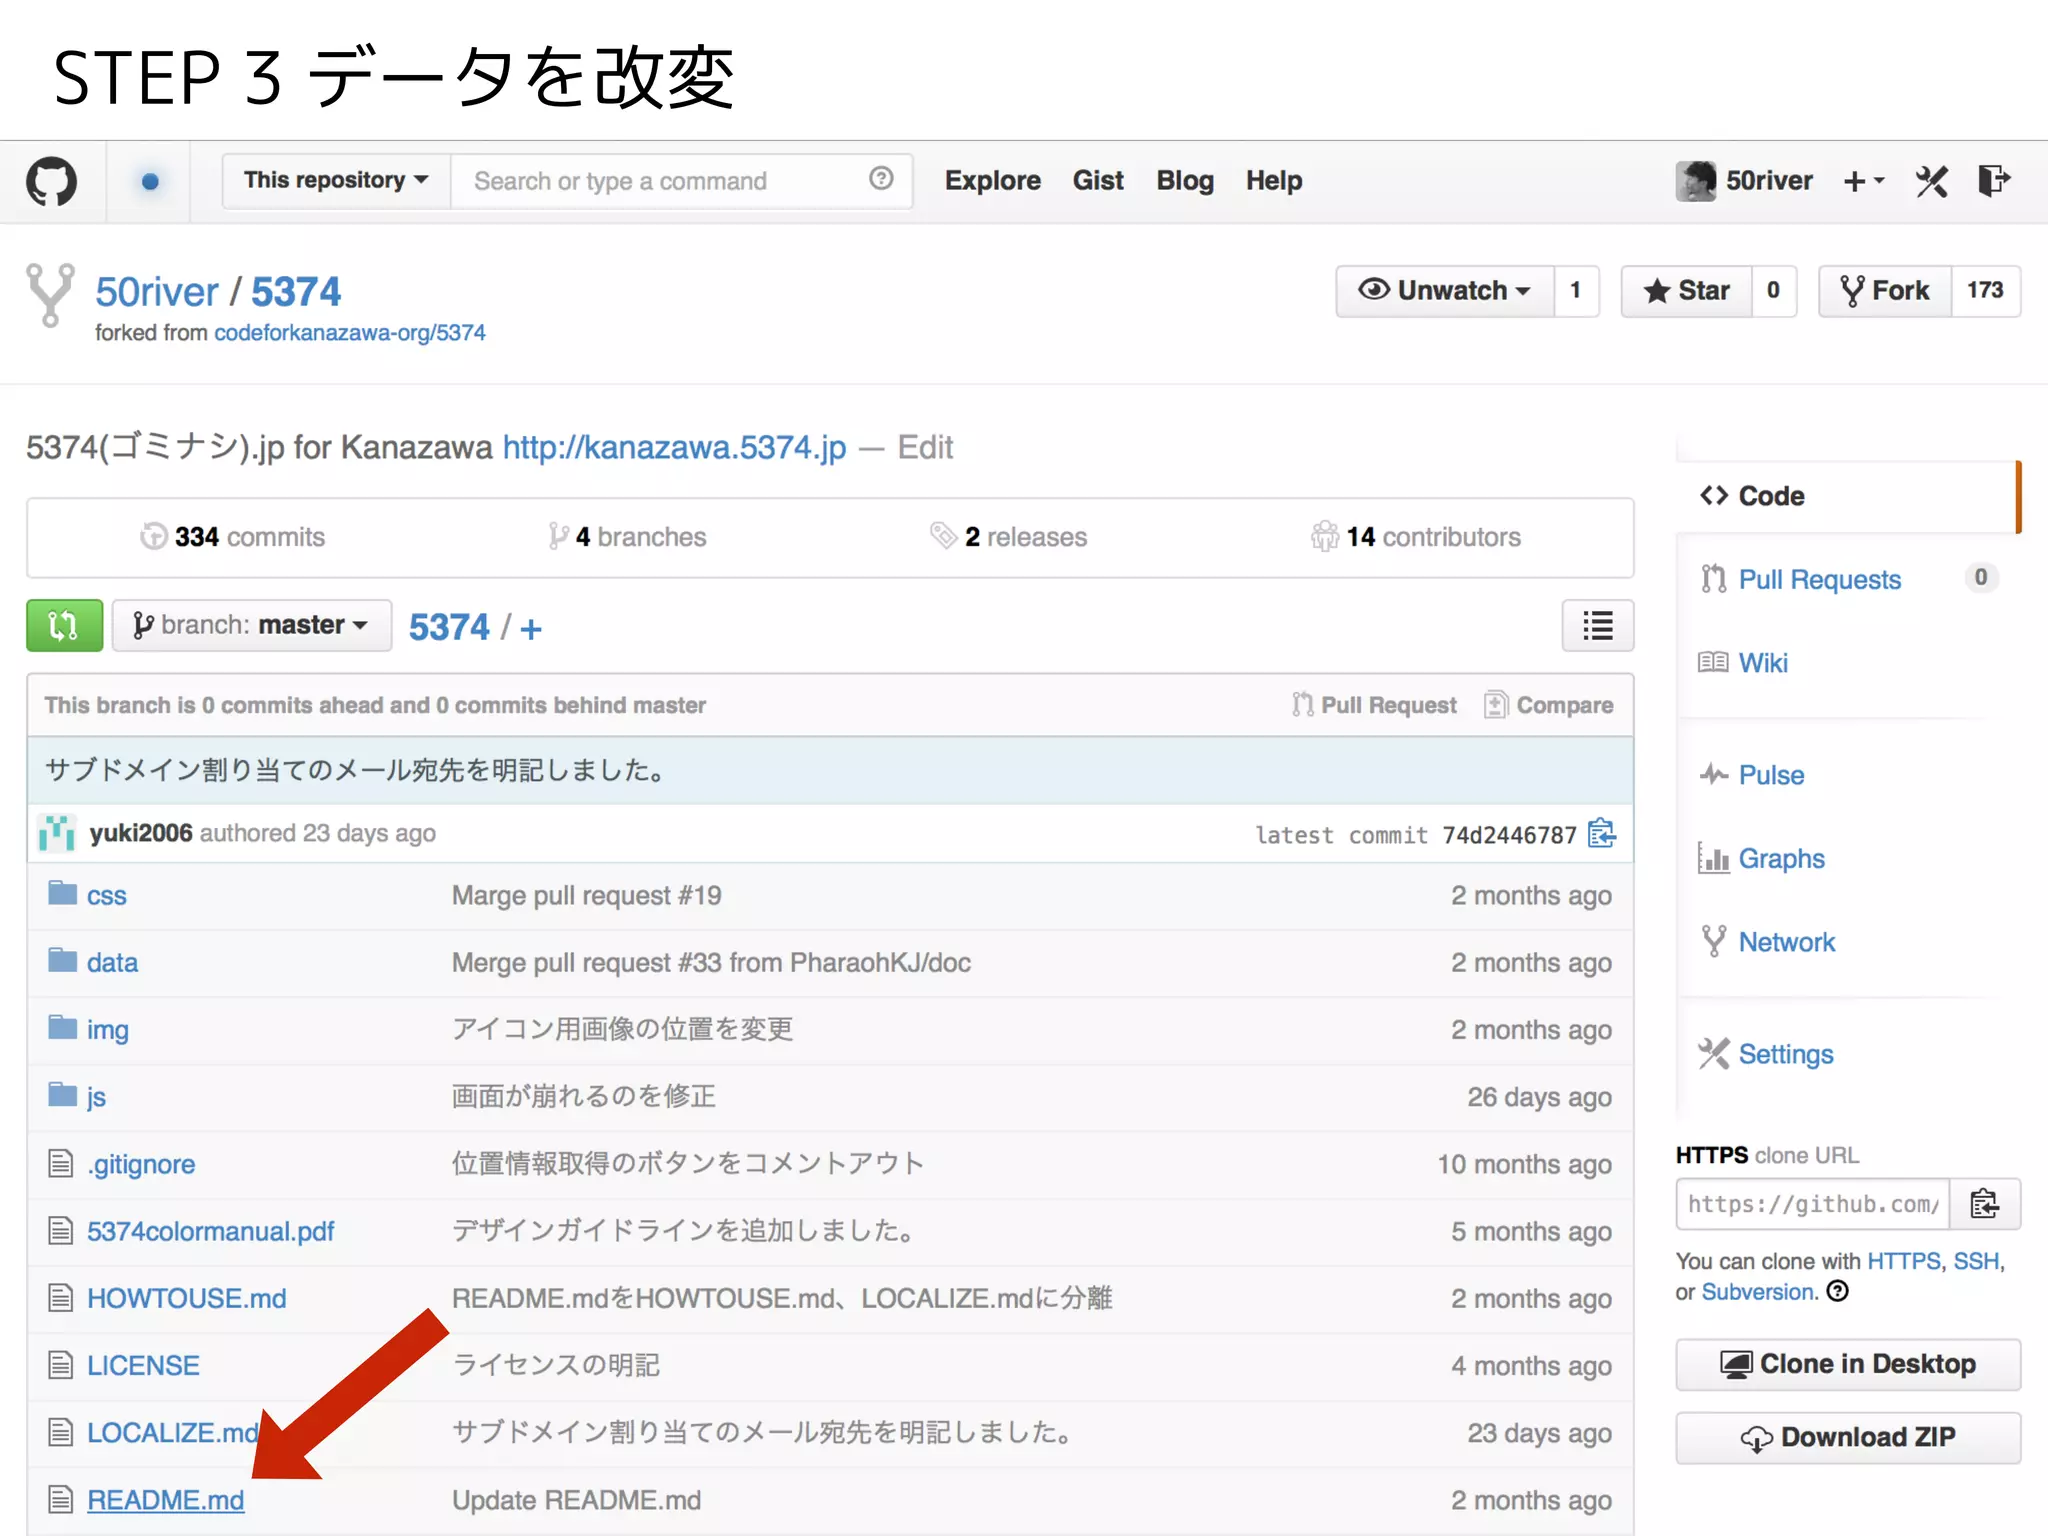Open the This repository search scope dropdown

pos(336,181)
